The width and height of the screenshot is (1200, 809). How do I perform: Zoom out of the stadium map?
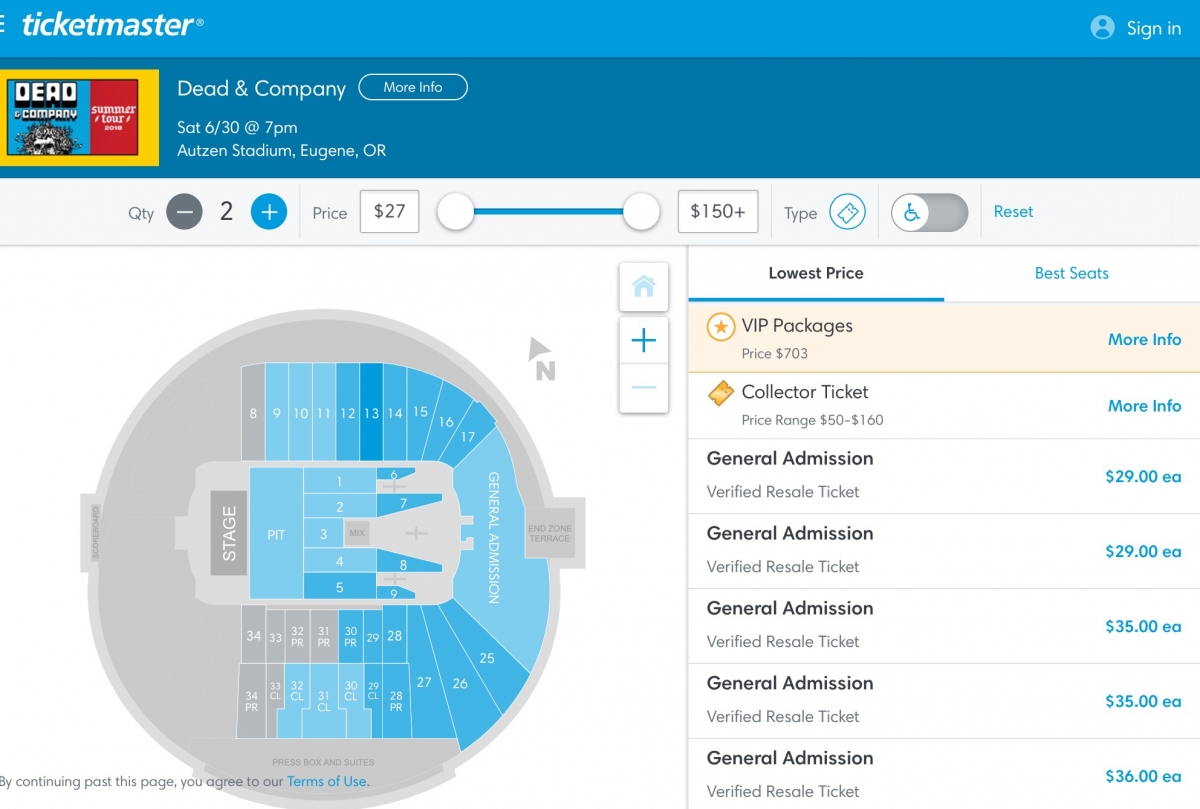[x=643, y=388]
